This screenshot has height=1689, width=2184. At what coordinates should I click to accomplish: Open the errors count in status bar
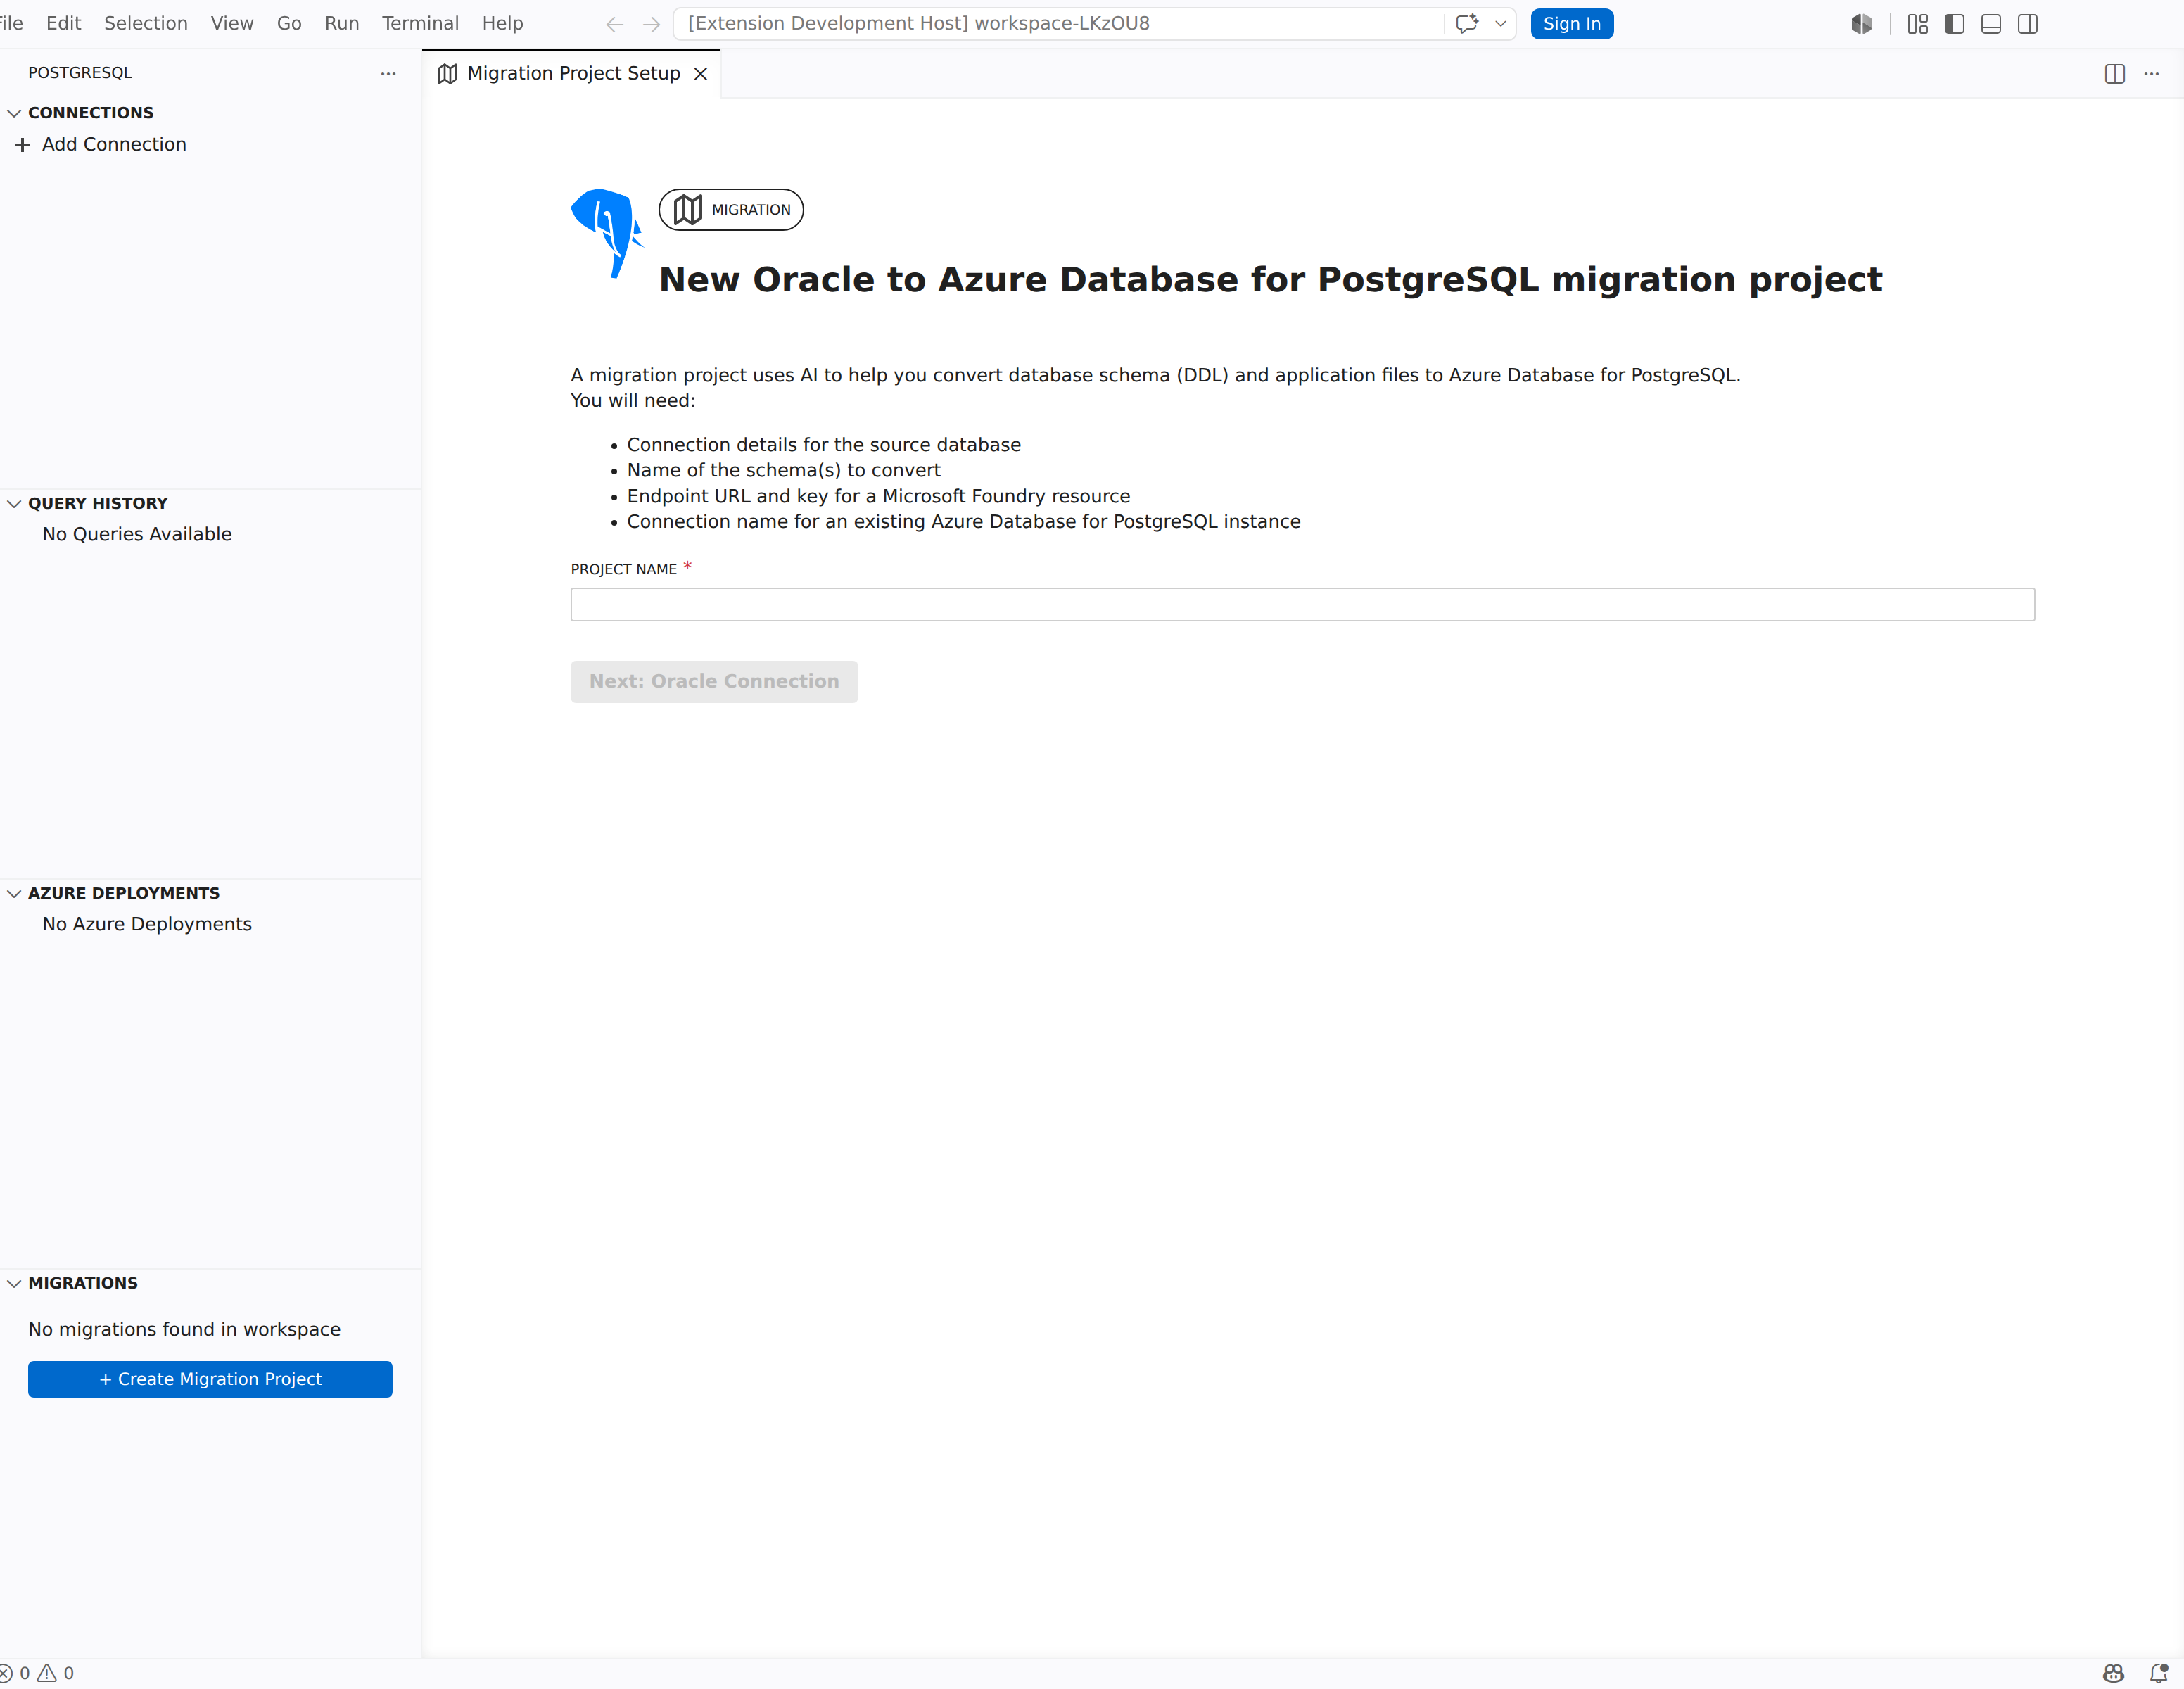pyautogui.click(x=14, y=1673)
